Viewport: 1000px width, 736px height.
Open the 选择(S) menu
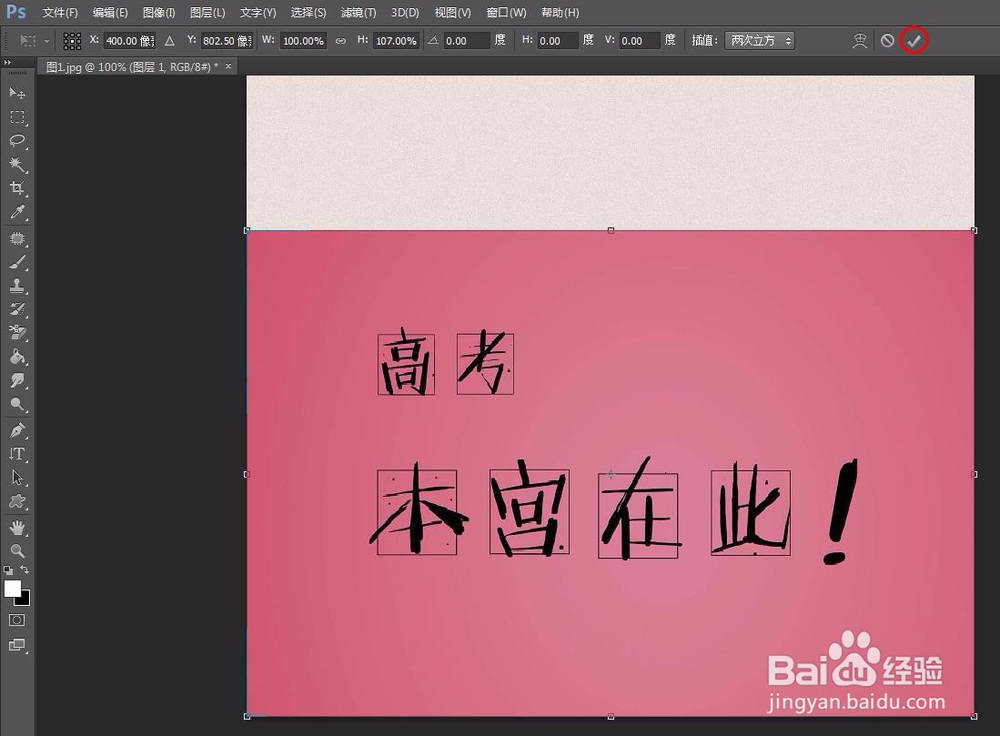tap(308, 13)
